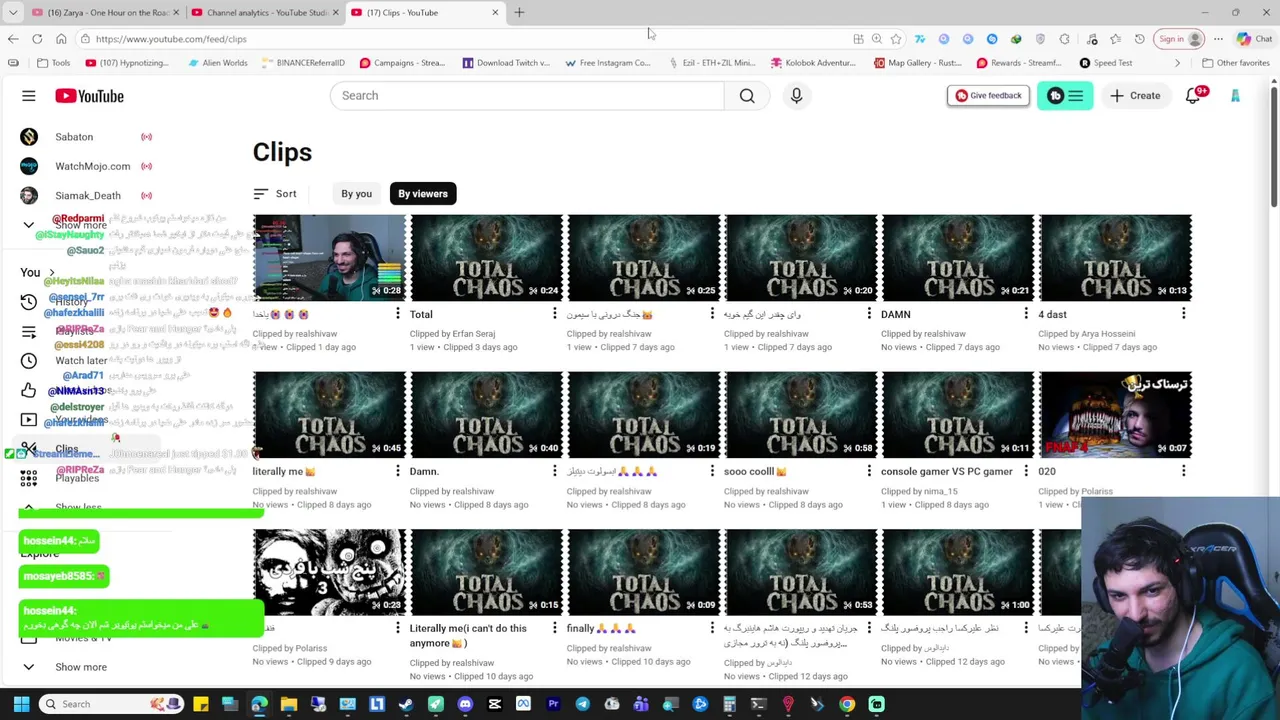Open options for the Damn. clip

click(x=555, y=471)
